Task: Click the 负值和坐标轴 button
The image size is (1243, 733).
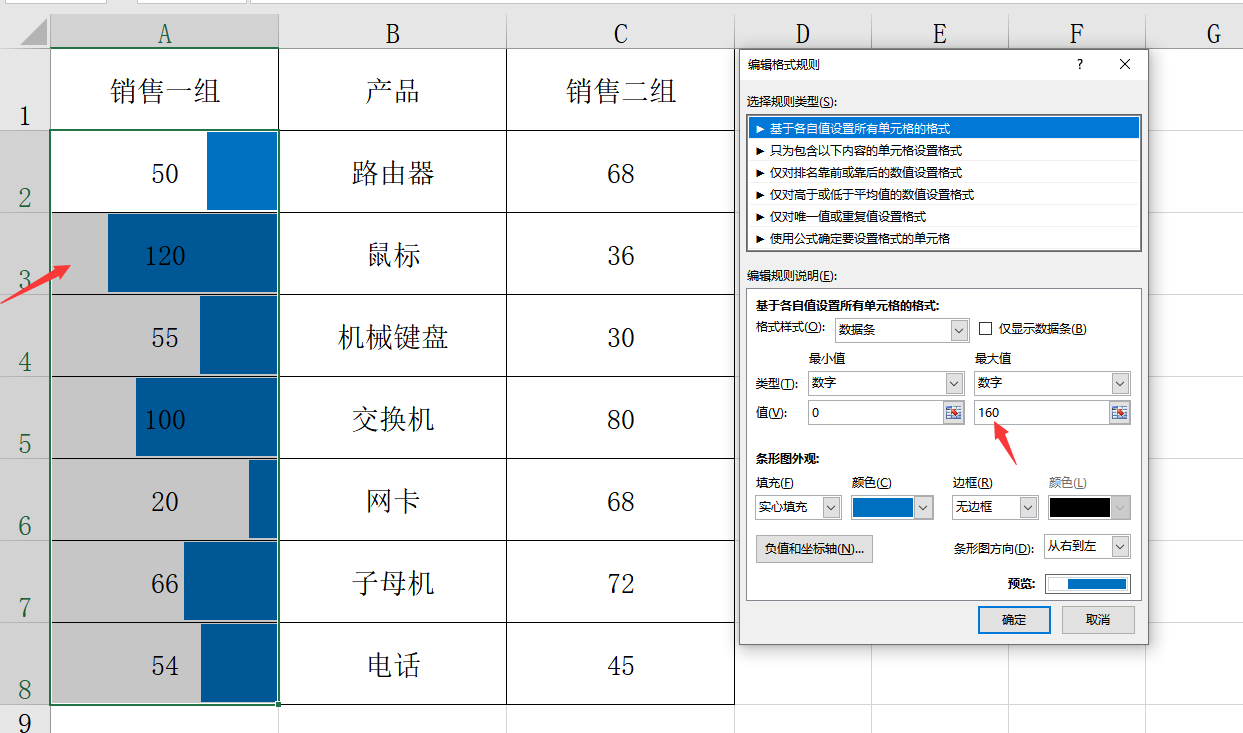Action: (815, 549)
